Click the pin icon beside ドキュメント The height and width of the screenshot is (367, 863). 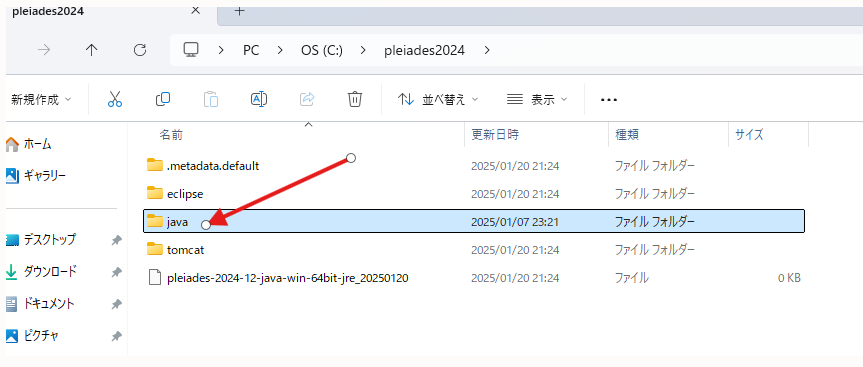pos(116,304)
